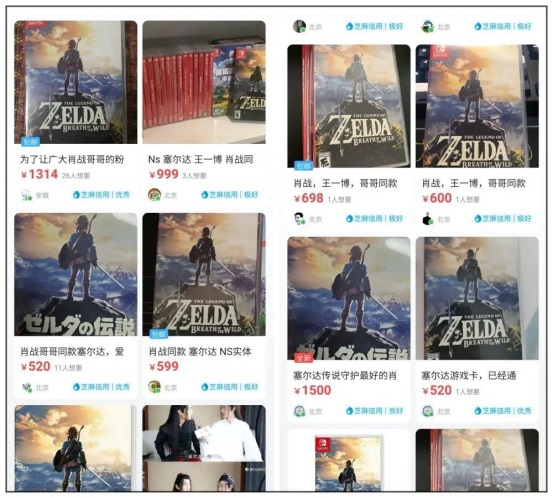Click 芝麻信用 良好 badge under ¥1500 listing
Viewport: 553px width, 498px height.
(374, 411)
